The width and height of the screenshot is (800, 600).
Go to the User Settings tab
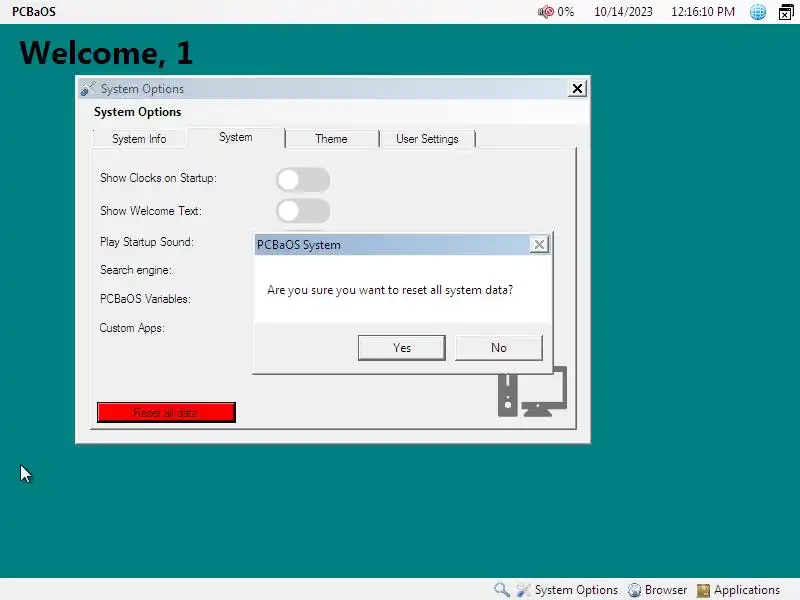coord(428,139)
